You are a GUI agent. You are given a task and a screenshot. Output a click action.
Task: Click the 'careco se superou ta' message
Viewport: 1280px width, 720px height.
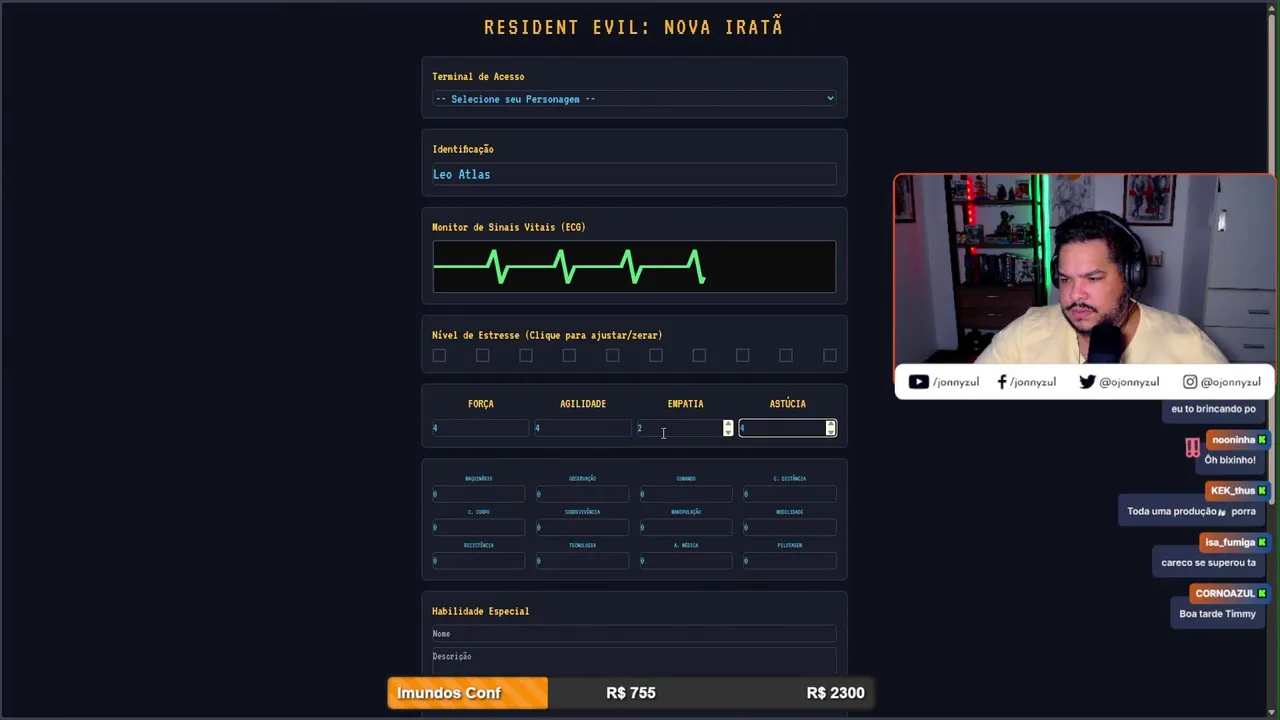pos(1208,563)
